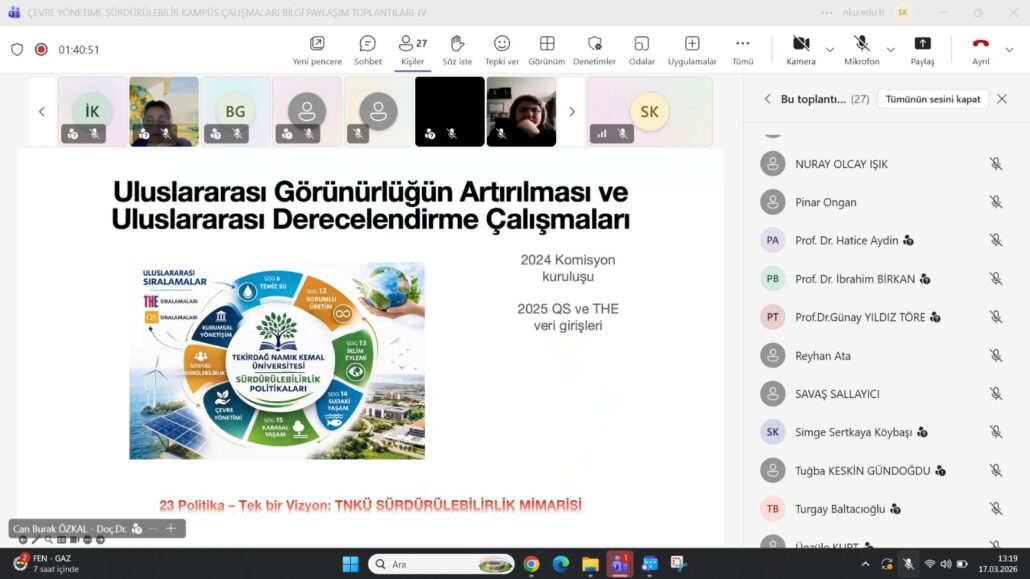Viewport: 1030px width, 579px height.
Task: Select the SK participant video thumbnail
Action: pos(649,112)
